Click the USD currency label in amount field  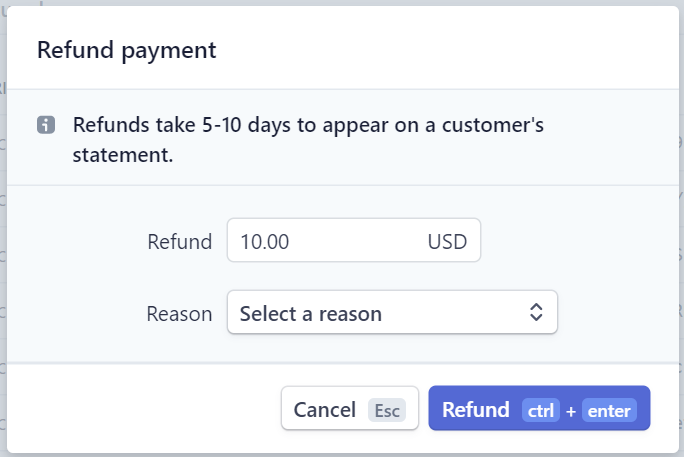[x=447, y=242]
